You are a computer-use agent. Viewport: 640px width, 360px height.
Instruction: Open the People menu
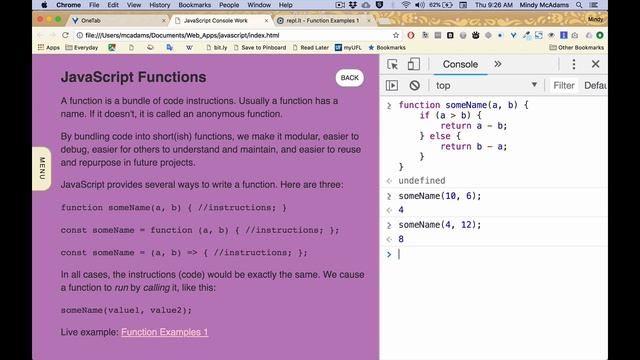pos(229,5)
